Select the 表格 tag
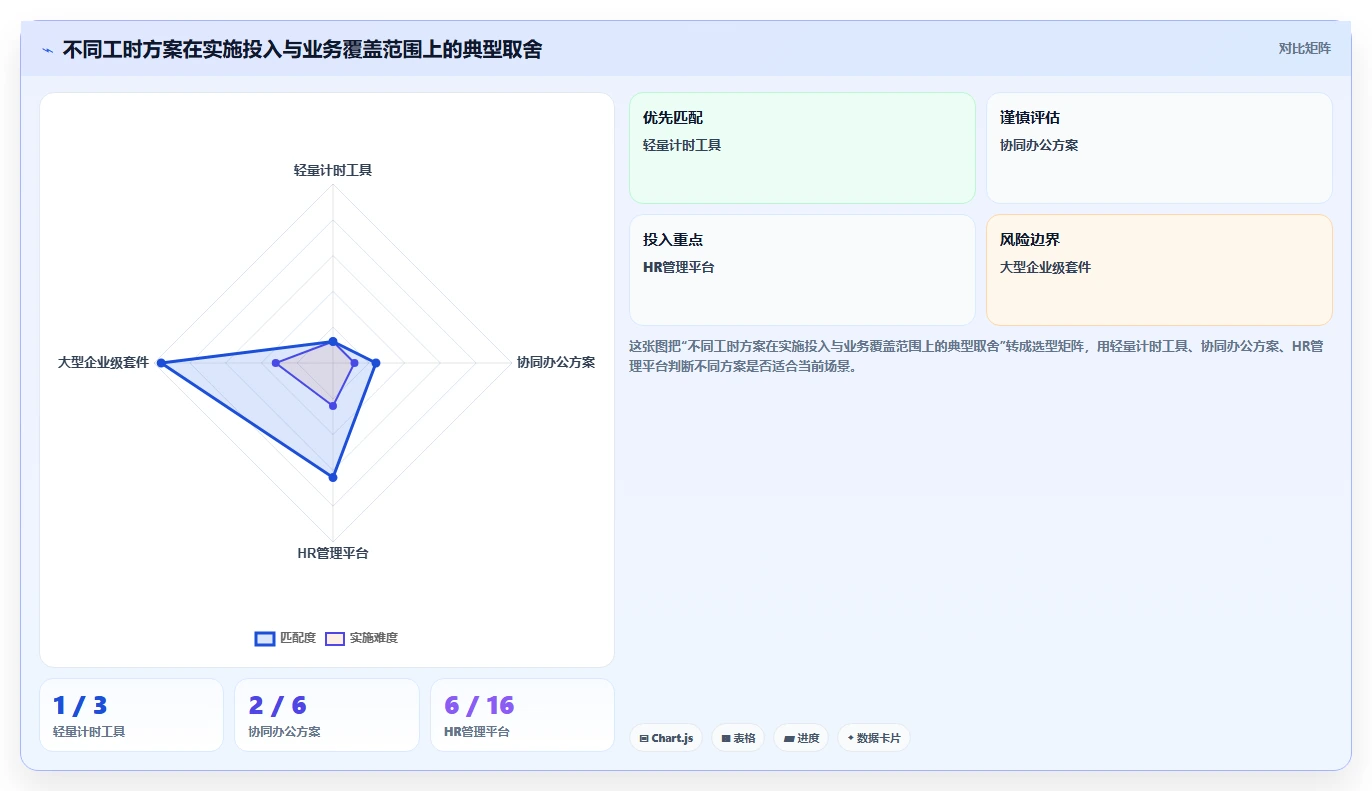Image resolution: width=1372 pixels, height=791 pixels. click(738, 738)
